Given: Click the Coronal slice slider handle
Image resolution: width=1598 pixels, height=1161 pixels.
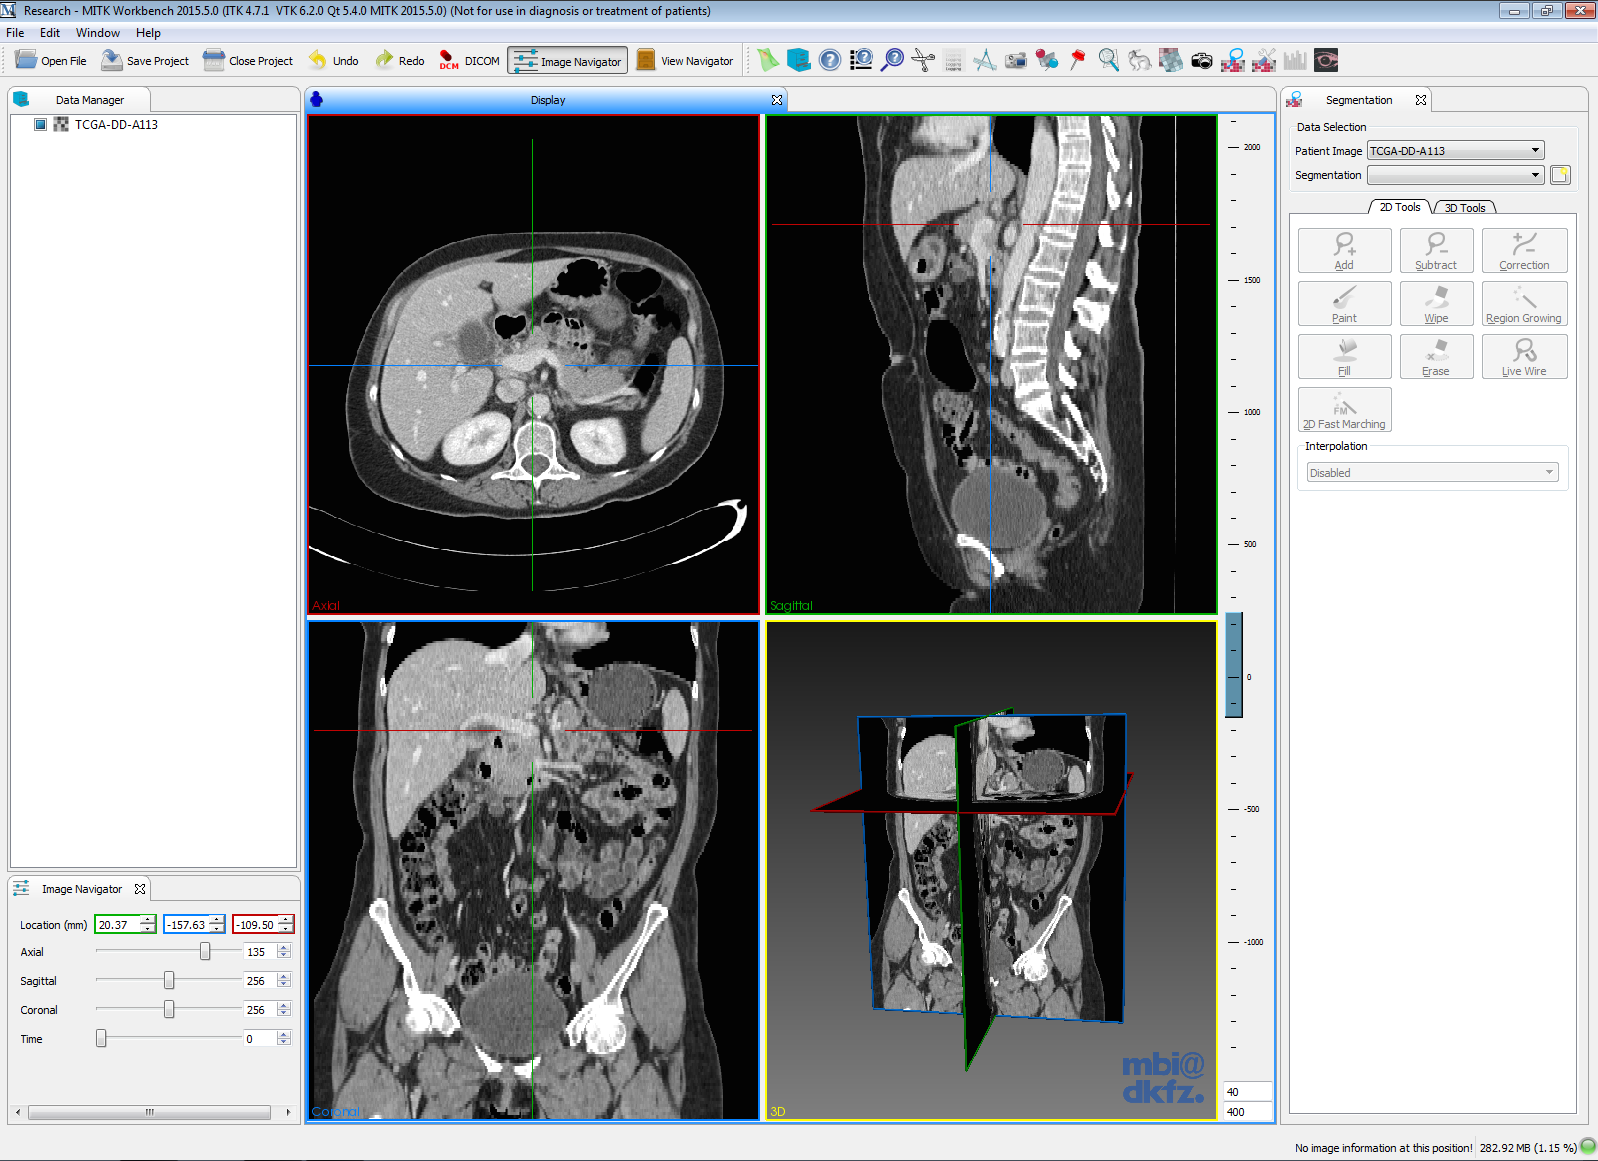Looking at the screenshot, I should [169, 1009].
